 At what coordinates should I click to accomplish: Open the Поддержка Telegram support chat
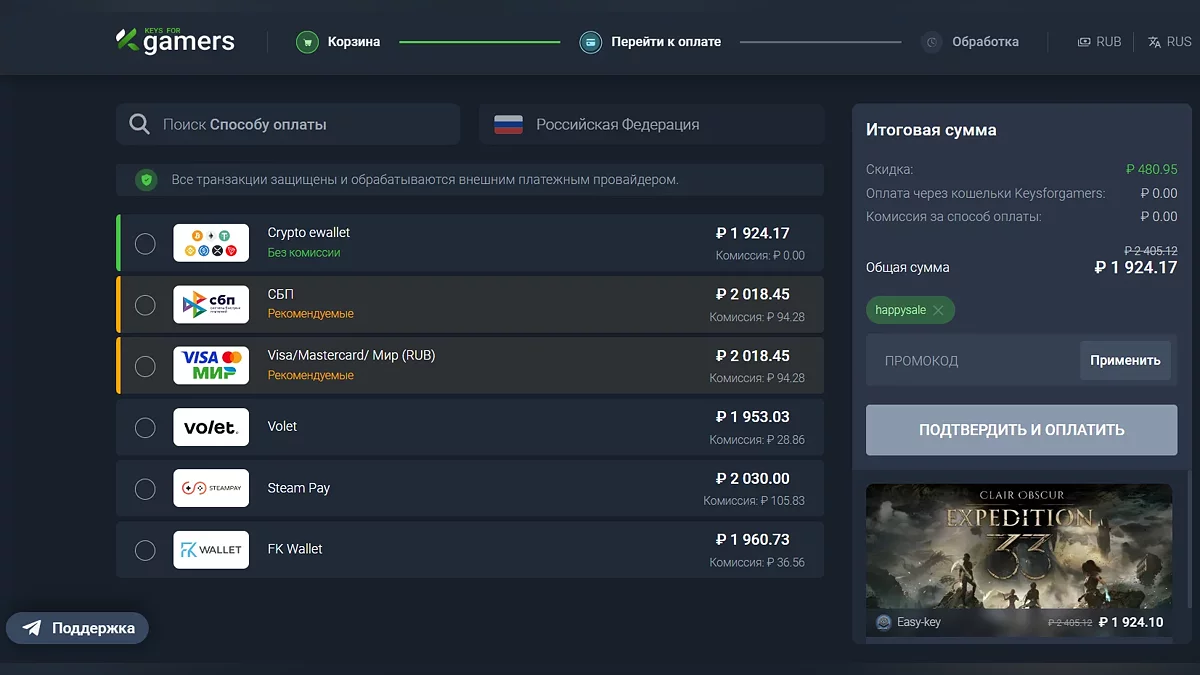[x=78, y=628]
